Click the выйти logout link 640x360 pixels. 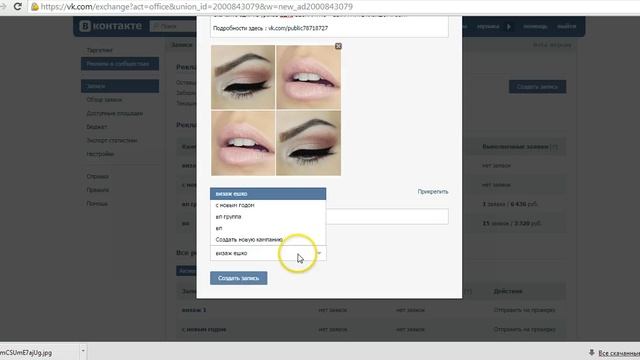(x=567, y=27)
